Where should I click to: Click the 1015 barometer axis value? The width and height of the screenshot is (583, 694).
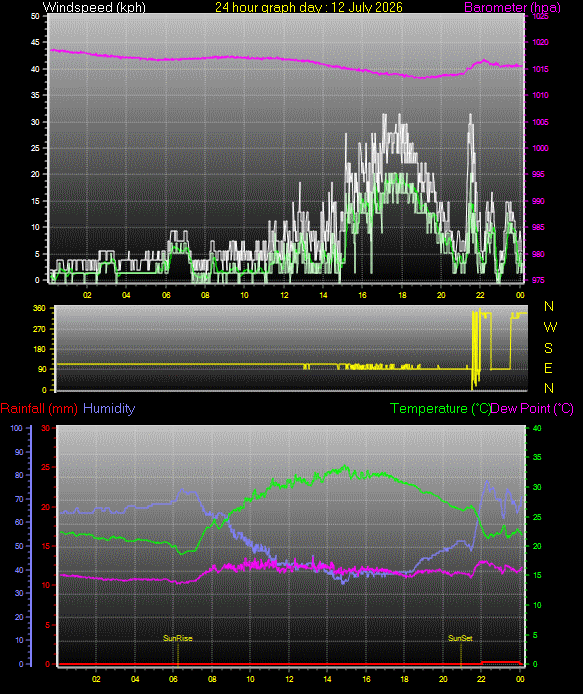(x=540, y=69)
